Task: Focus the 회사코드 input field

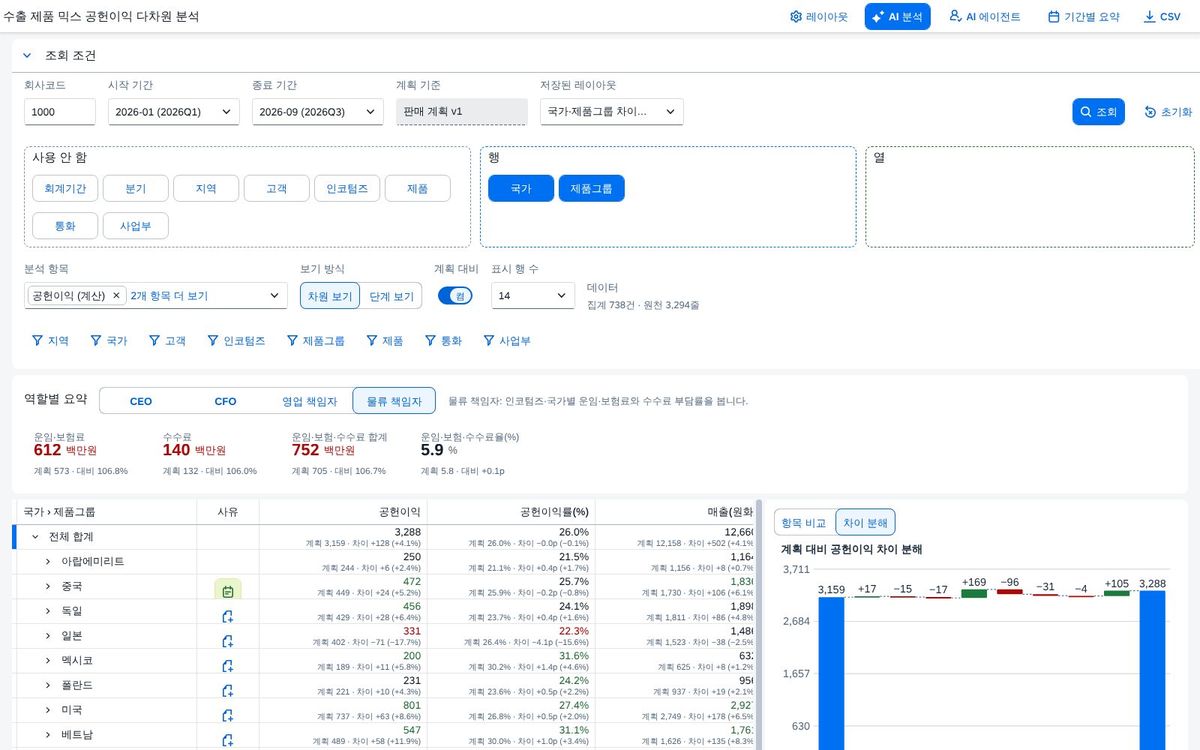Action: click(60, 112)
